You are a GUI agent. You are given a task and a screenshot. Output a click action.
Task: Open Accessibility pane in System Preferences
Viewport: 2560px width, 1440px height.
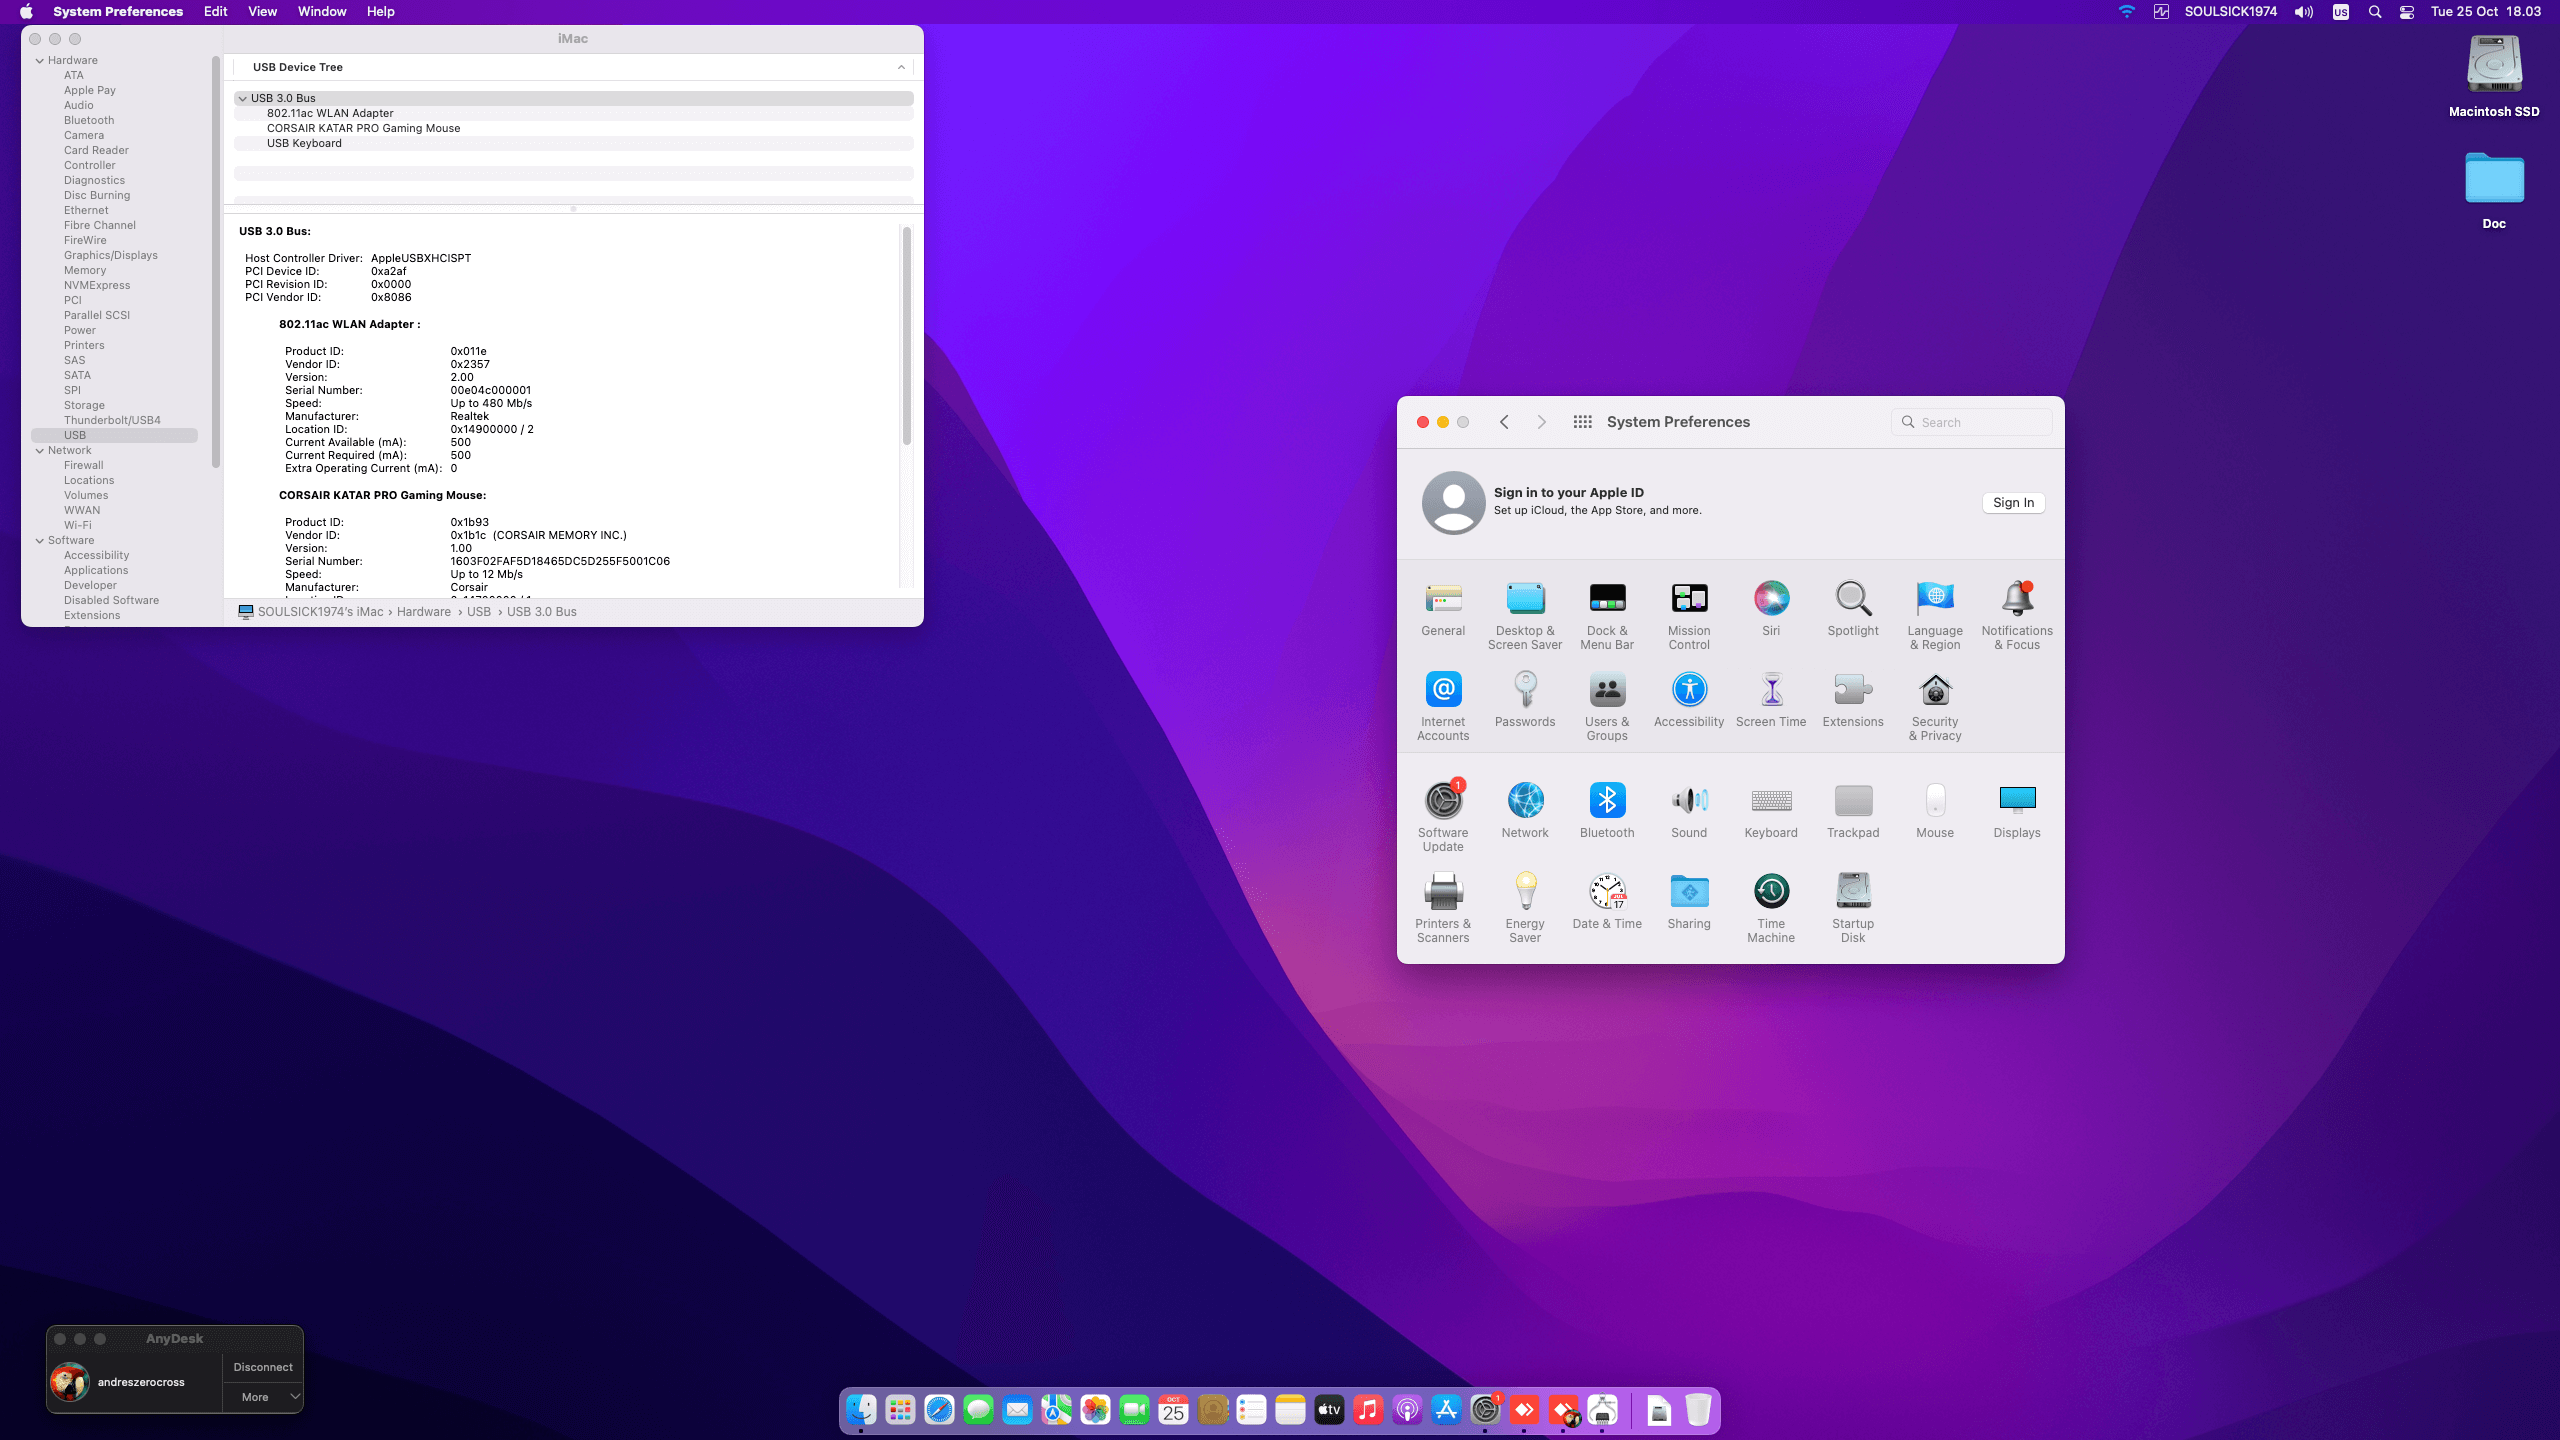click(1689, 699)
